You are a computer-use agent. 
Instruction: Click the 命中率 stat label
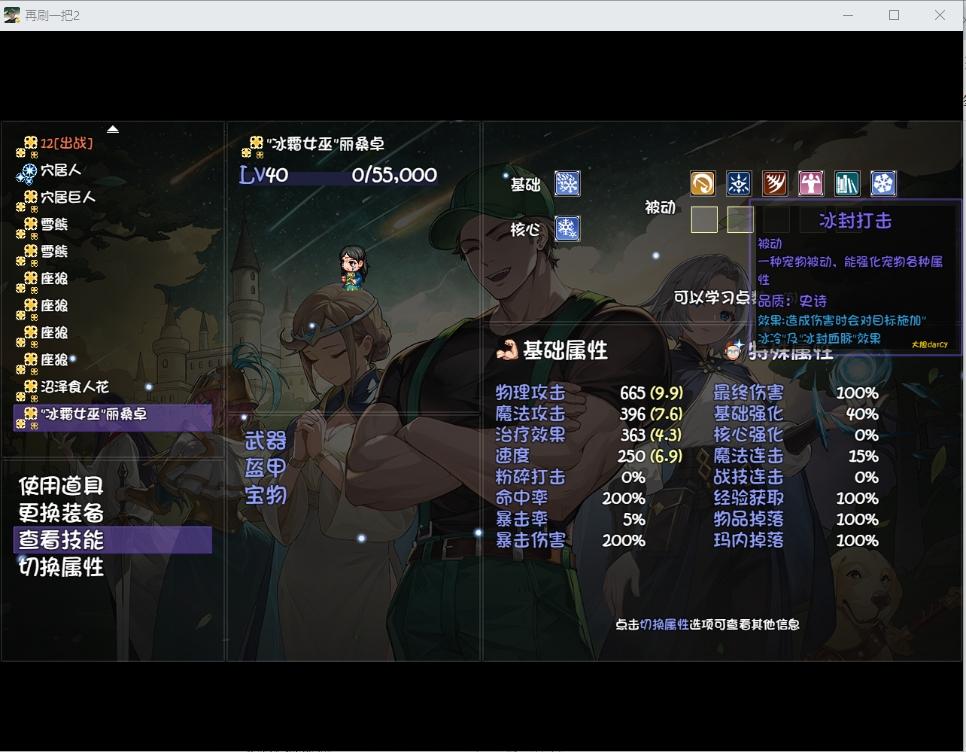click(x=522, y=498)
